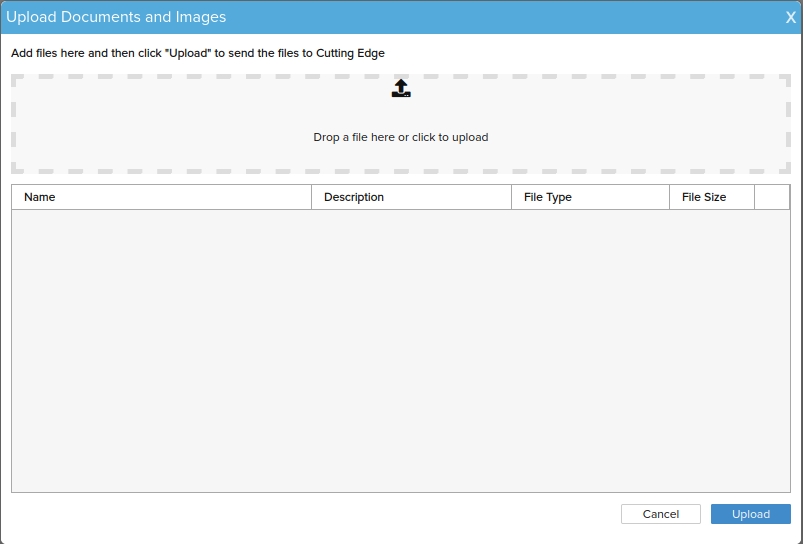Cancel the file upload dialog

click(x=661, y=514)
